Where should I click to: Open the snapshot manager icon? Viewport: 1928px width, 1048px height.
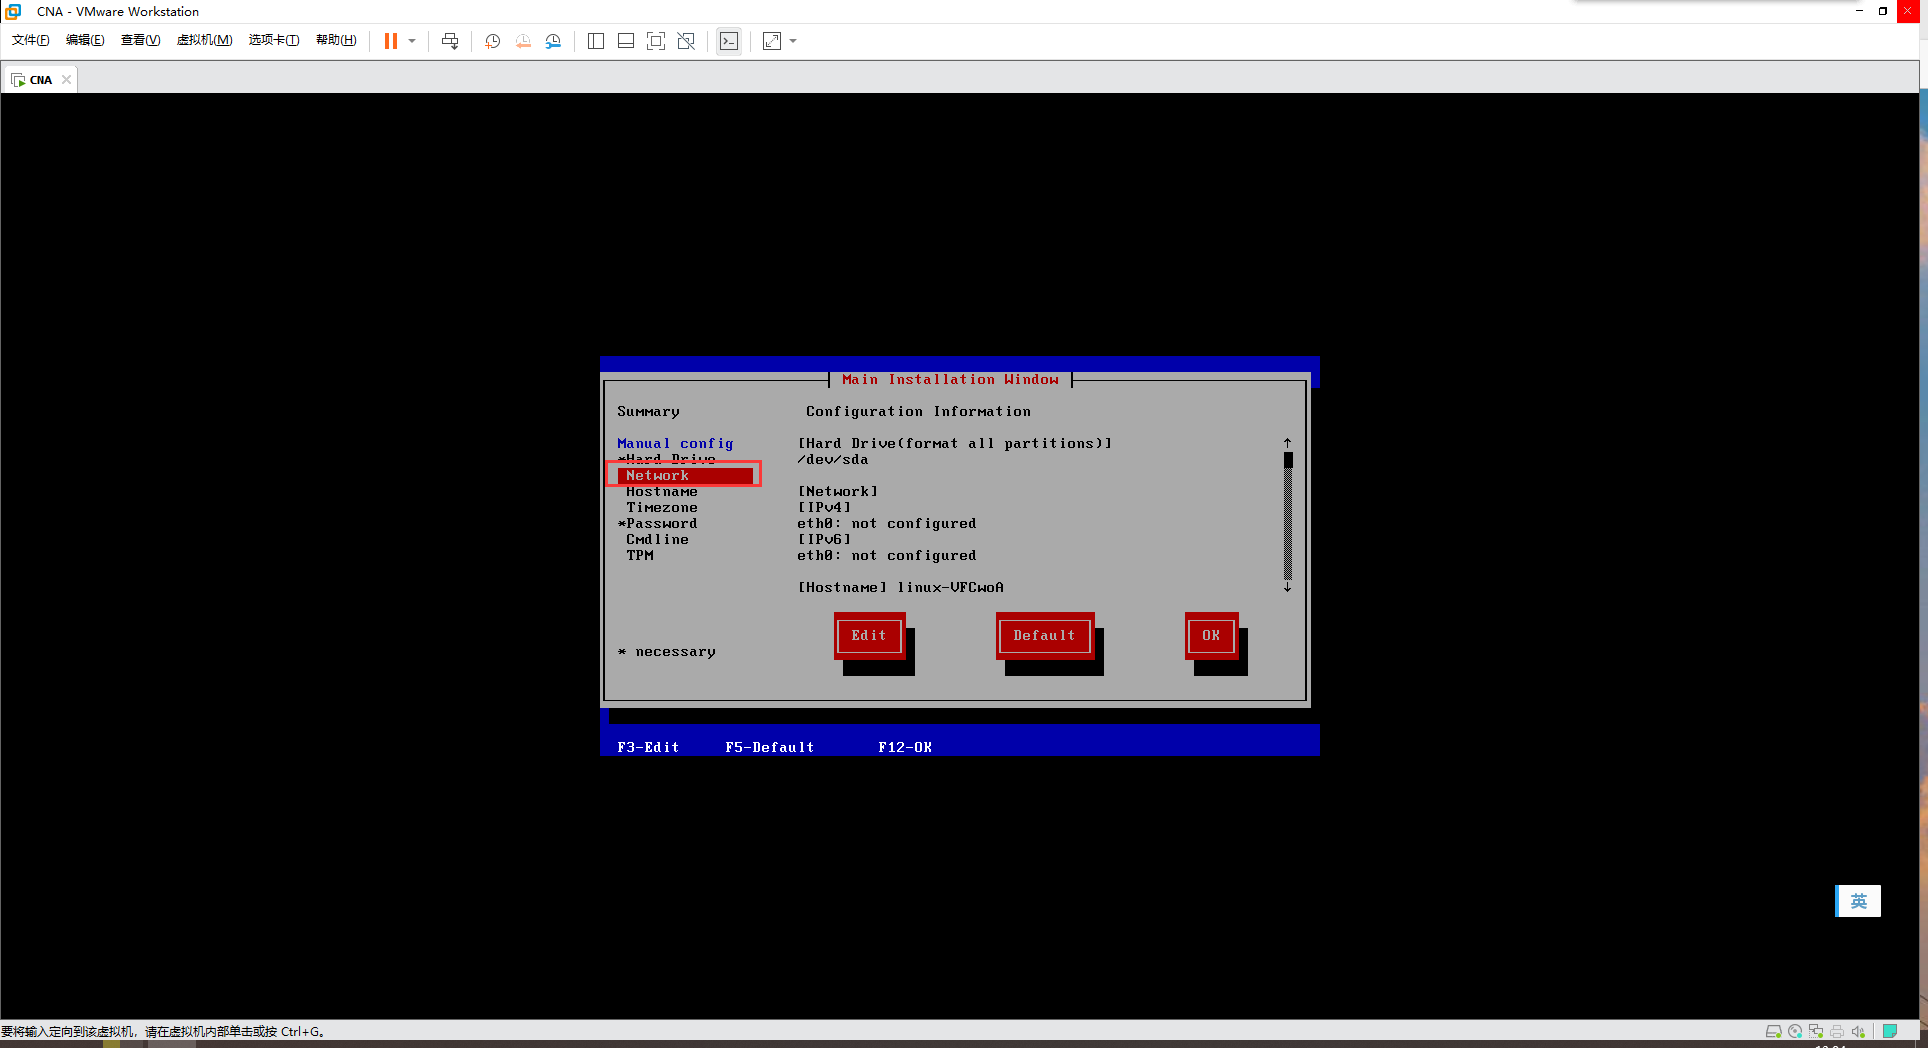click(553, 41)
